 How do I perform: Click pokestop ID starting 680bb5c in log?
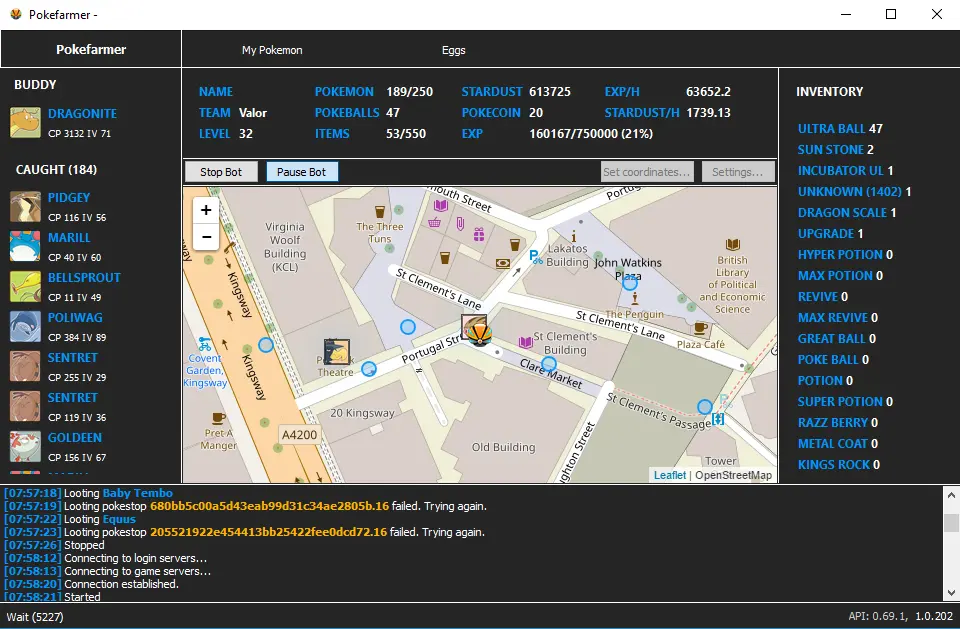[x=269, y=507]
